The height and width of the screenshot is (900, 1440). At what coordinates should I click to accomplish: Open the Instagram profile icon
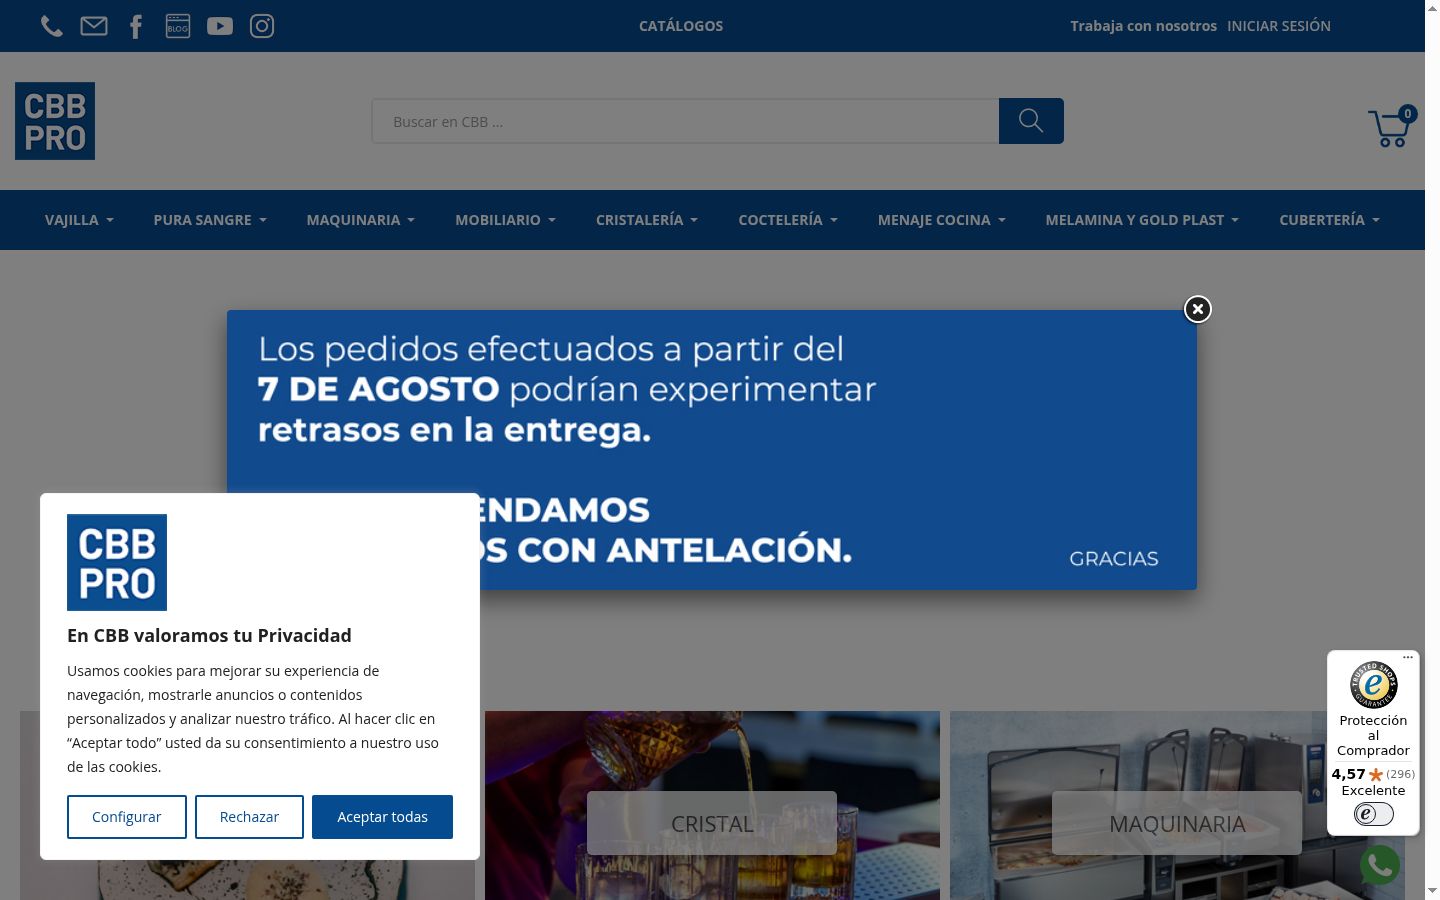[262, 26]
